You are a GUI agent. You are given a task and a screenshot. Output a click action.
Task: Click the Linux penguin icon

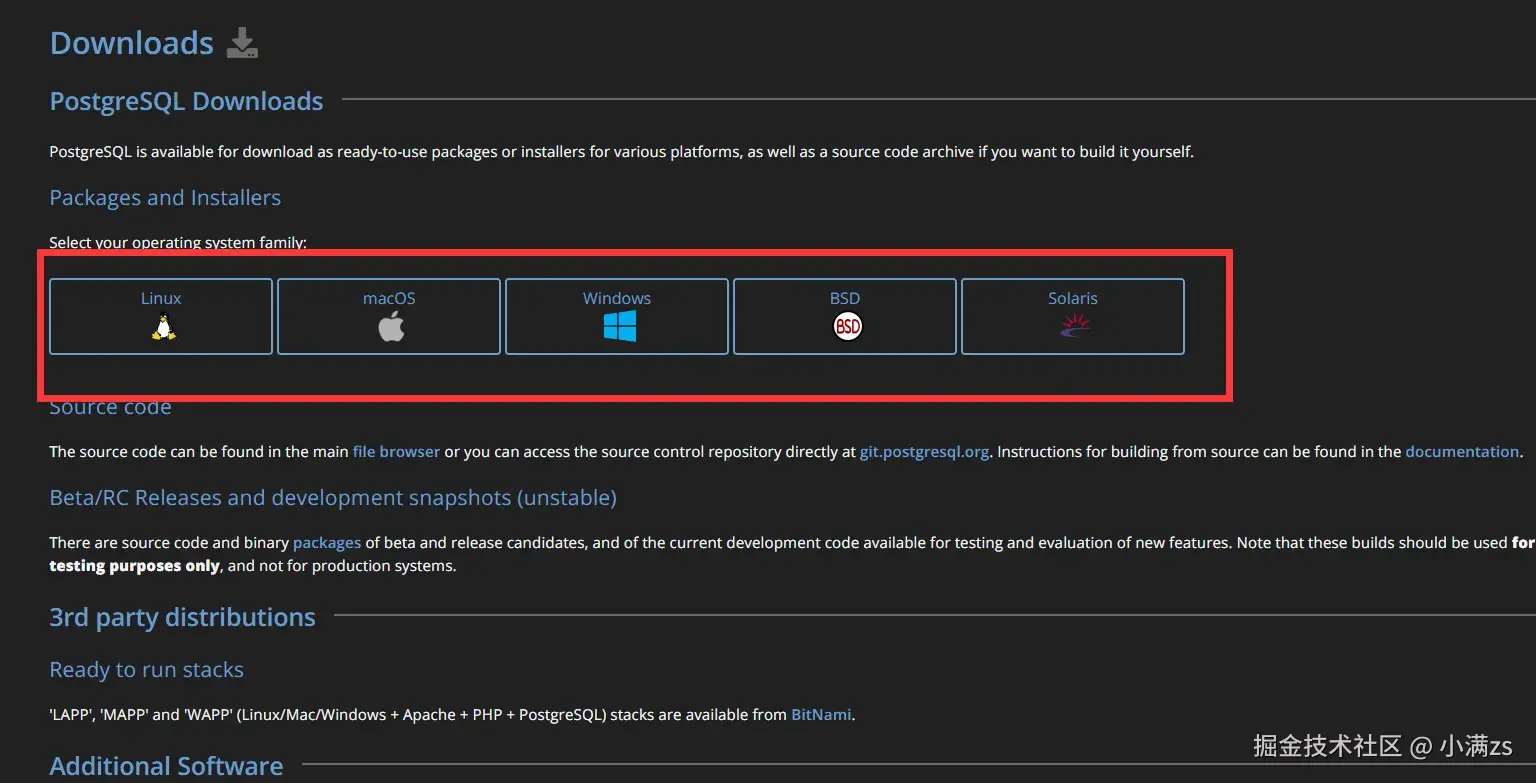coord(163,326)
